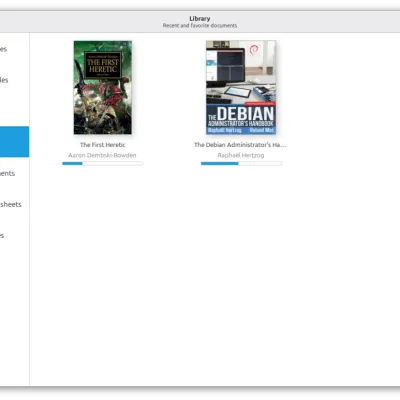This screenshot has height=400, width=400.
Task: Select the highlighted blue sidebar entry
Action: tap(14, 142)
